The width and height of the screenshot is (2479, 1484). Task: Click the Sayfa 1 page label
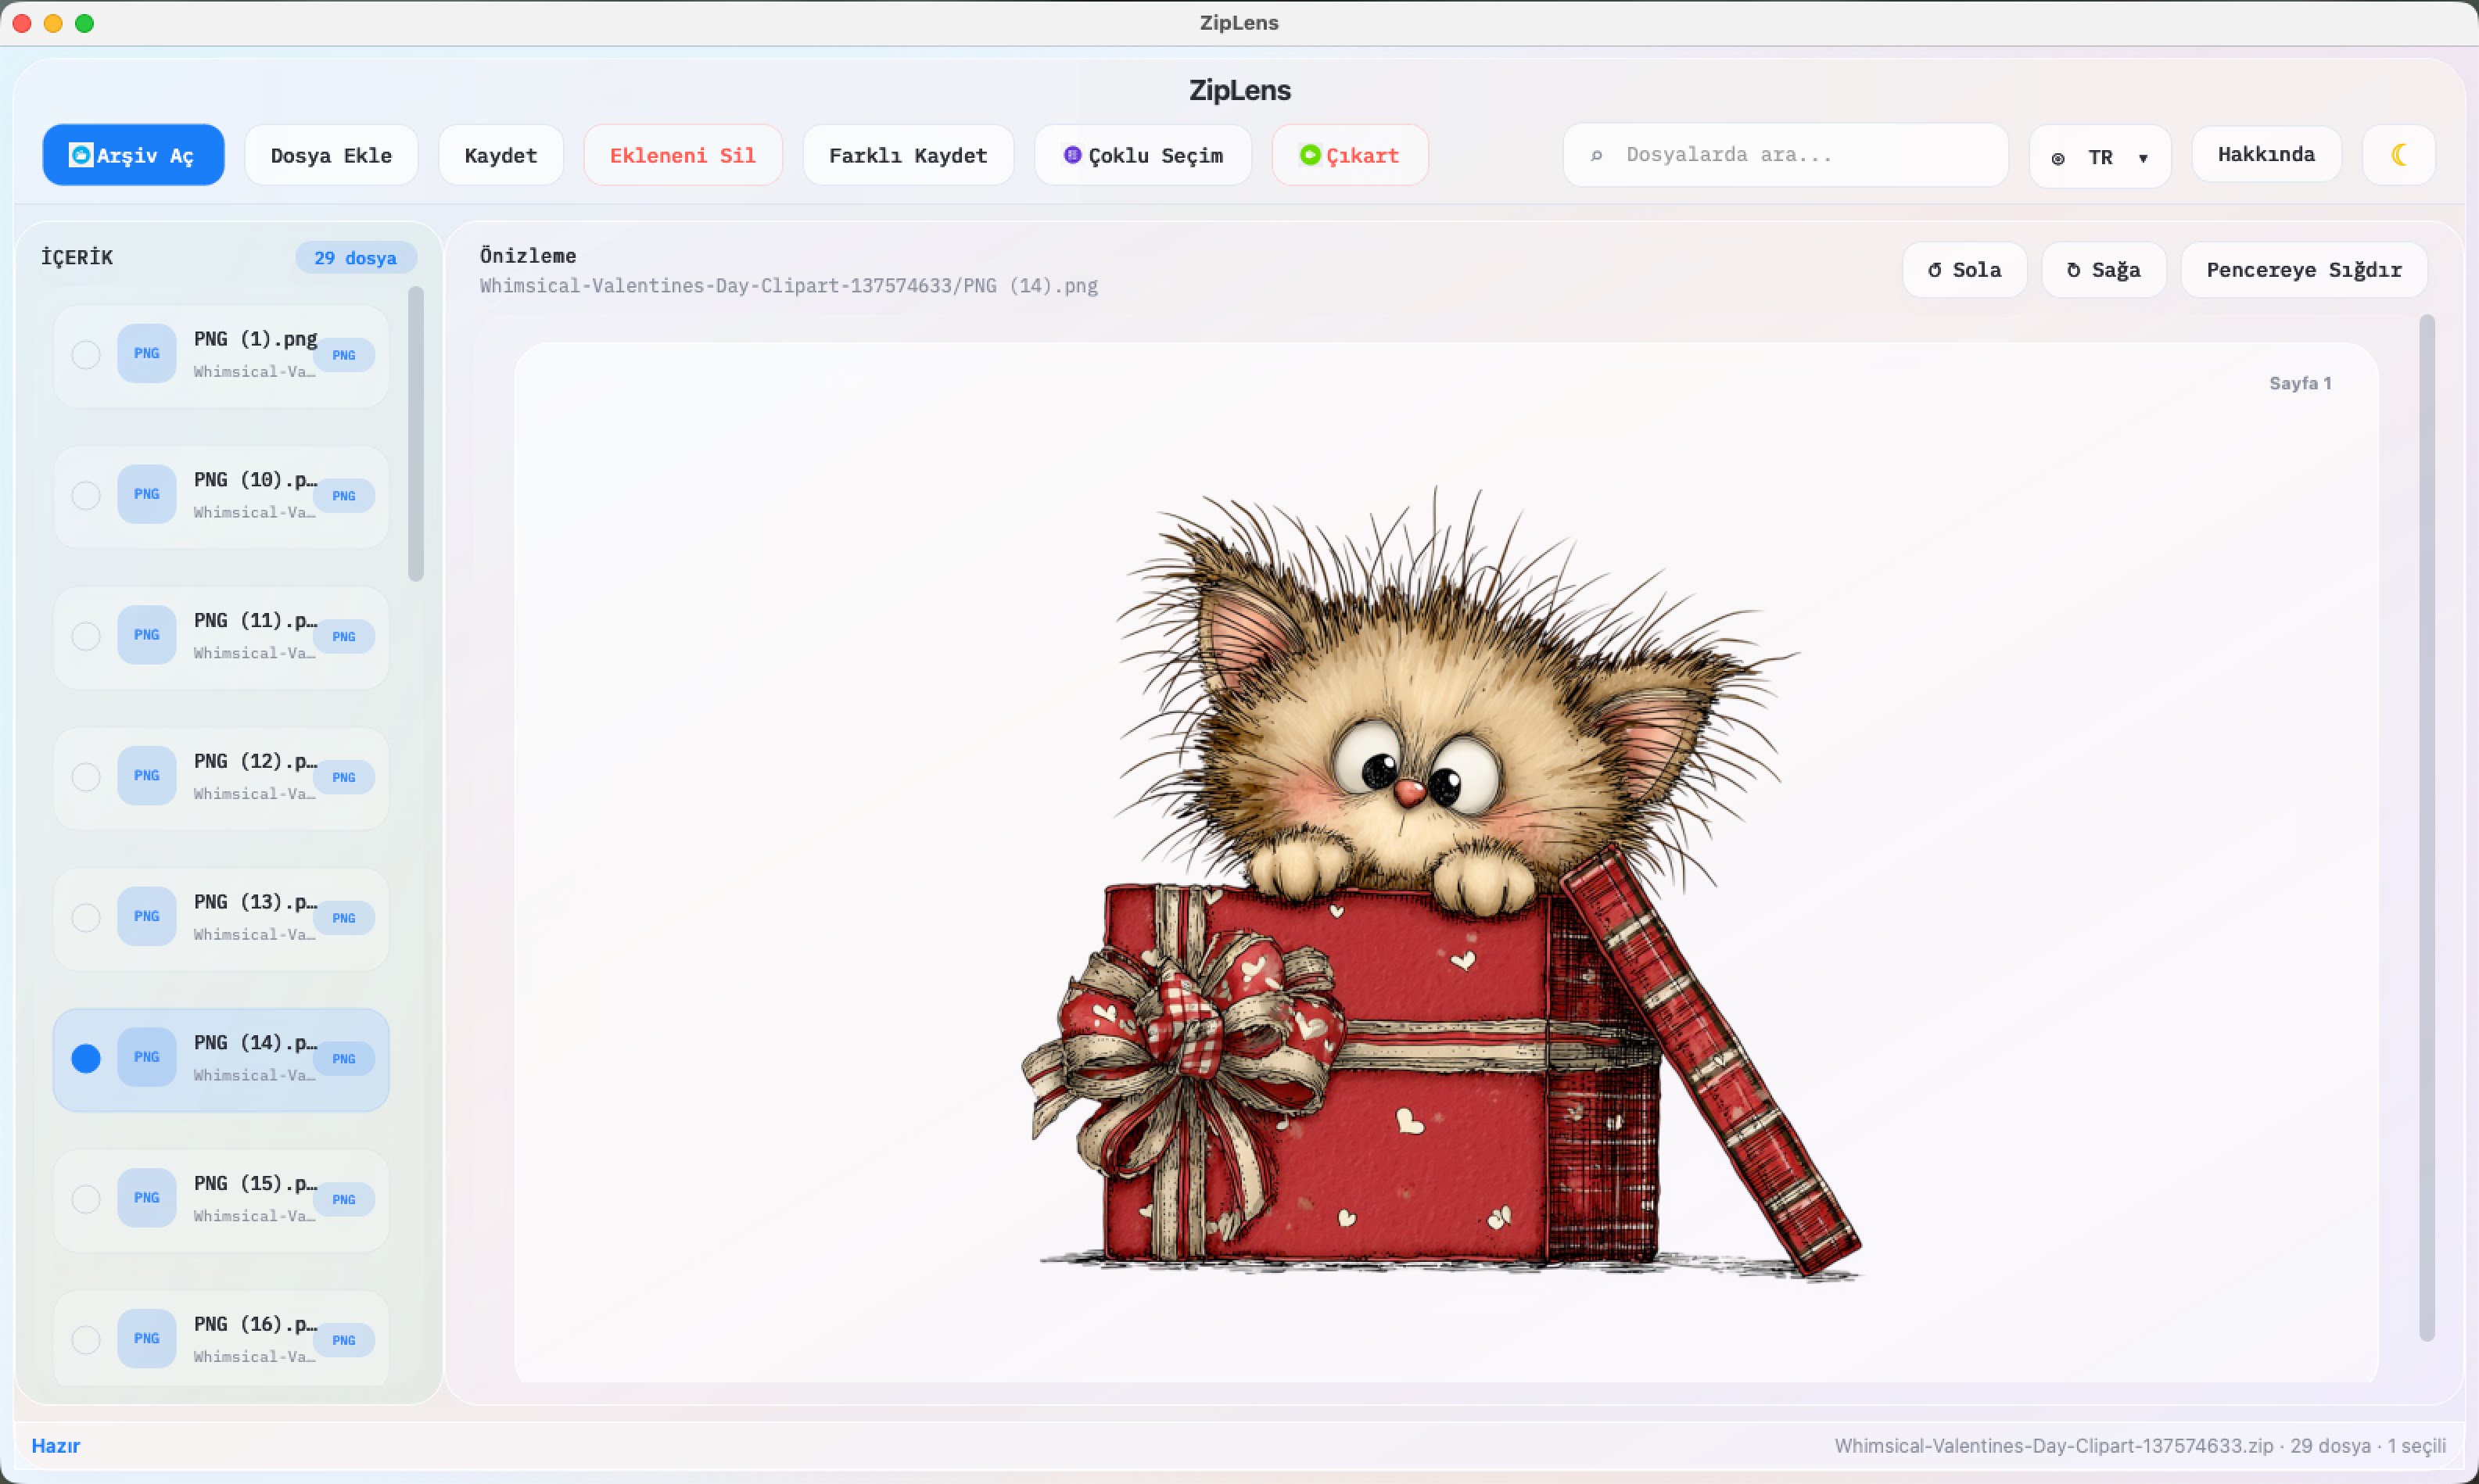click(x=2300, y=383)
